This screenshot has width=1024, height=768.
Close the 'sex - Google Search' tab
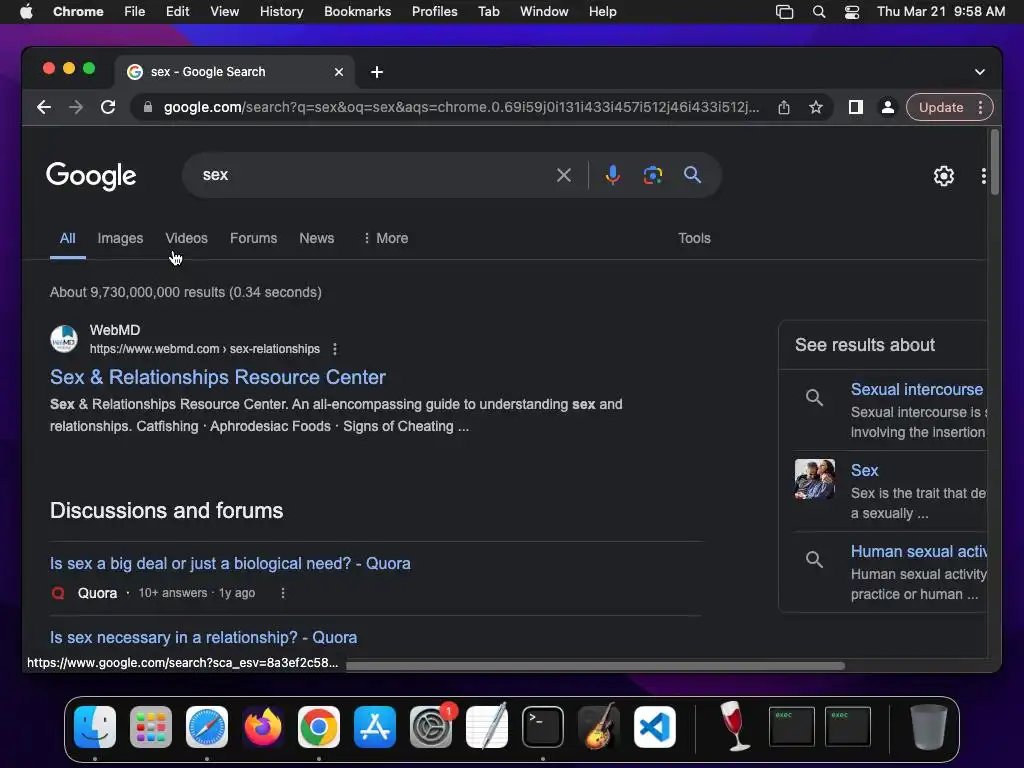tap(339, 72)
